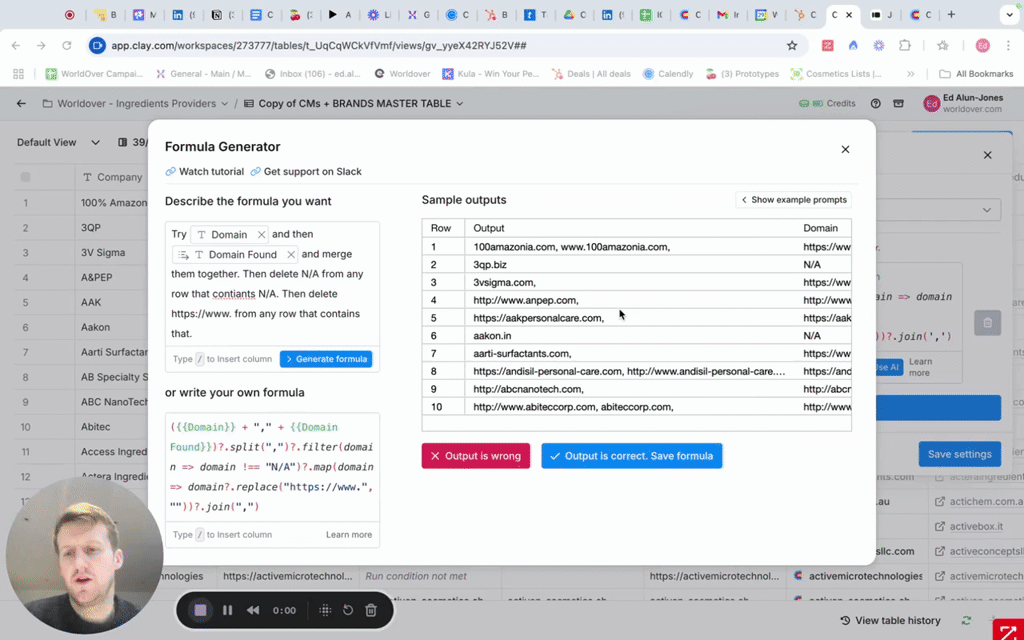Close the Formula Generator dialog

(845, 149)
